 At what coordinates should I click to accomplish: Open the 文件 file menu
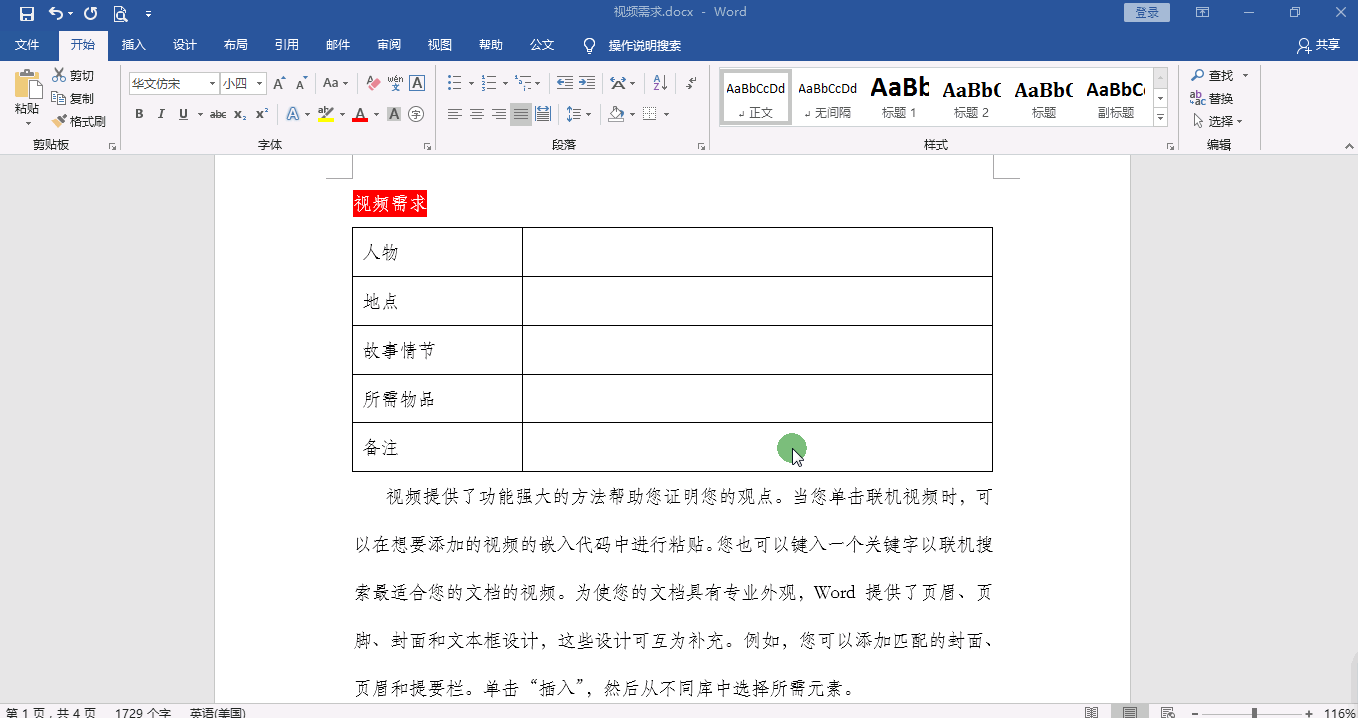coord(27,45)
